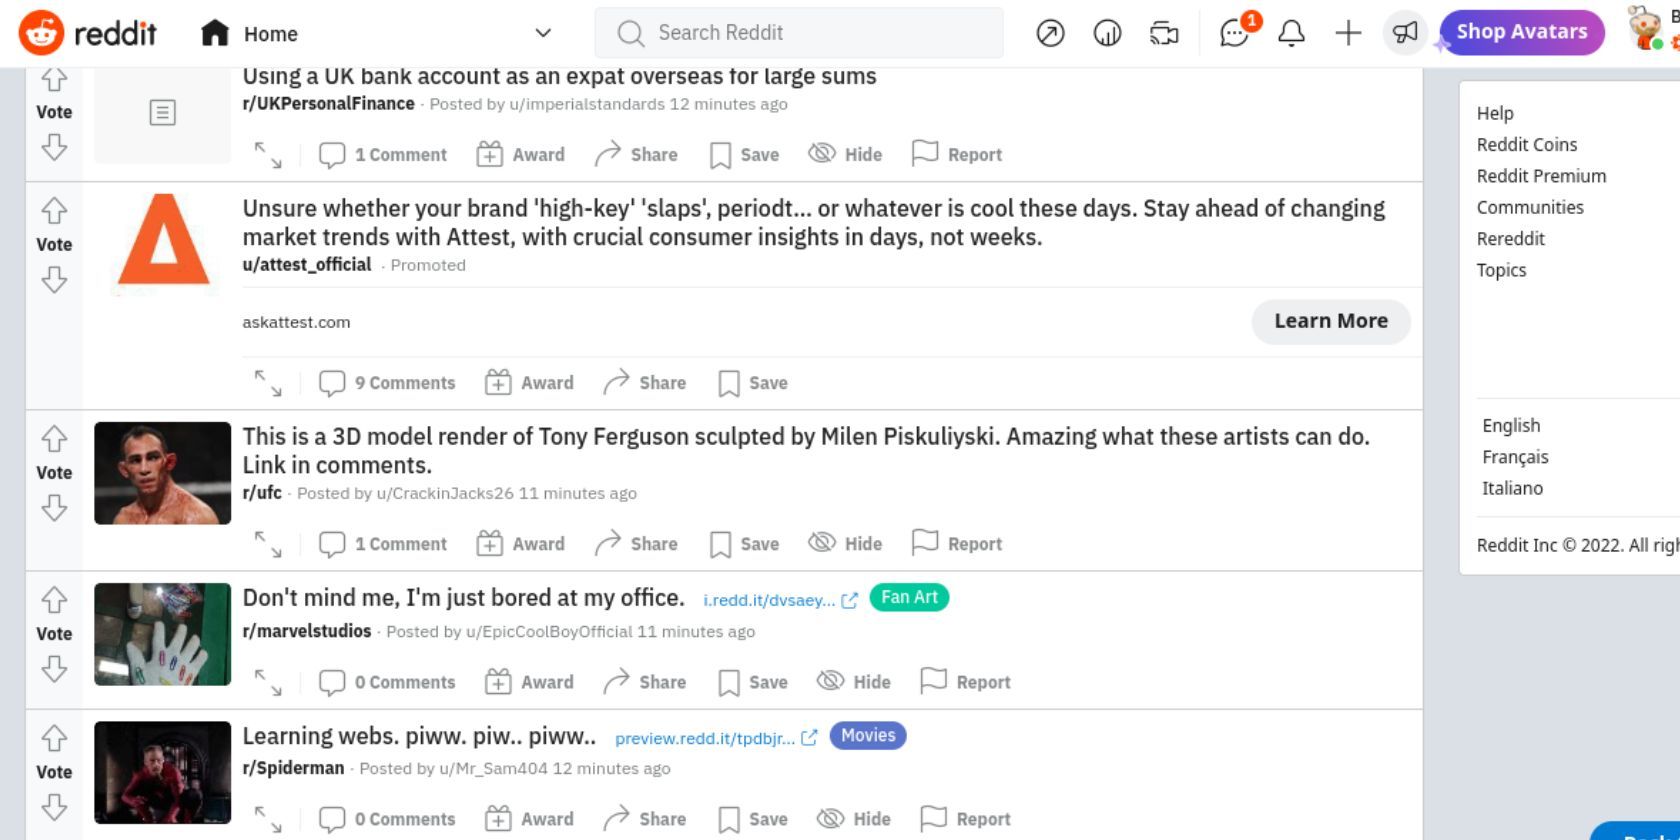Open the notifications bell

tap(1291, 33)
